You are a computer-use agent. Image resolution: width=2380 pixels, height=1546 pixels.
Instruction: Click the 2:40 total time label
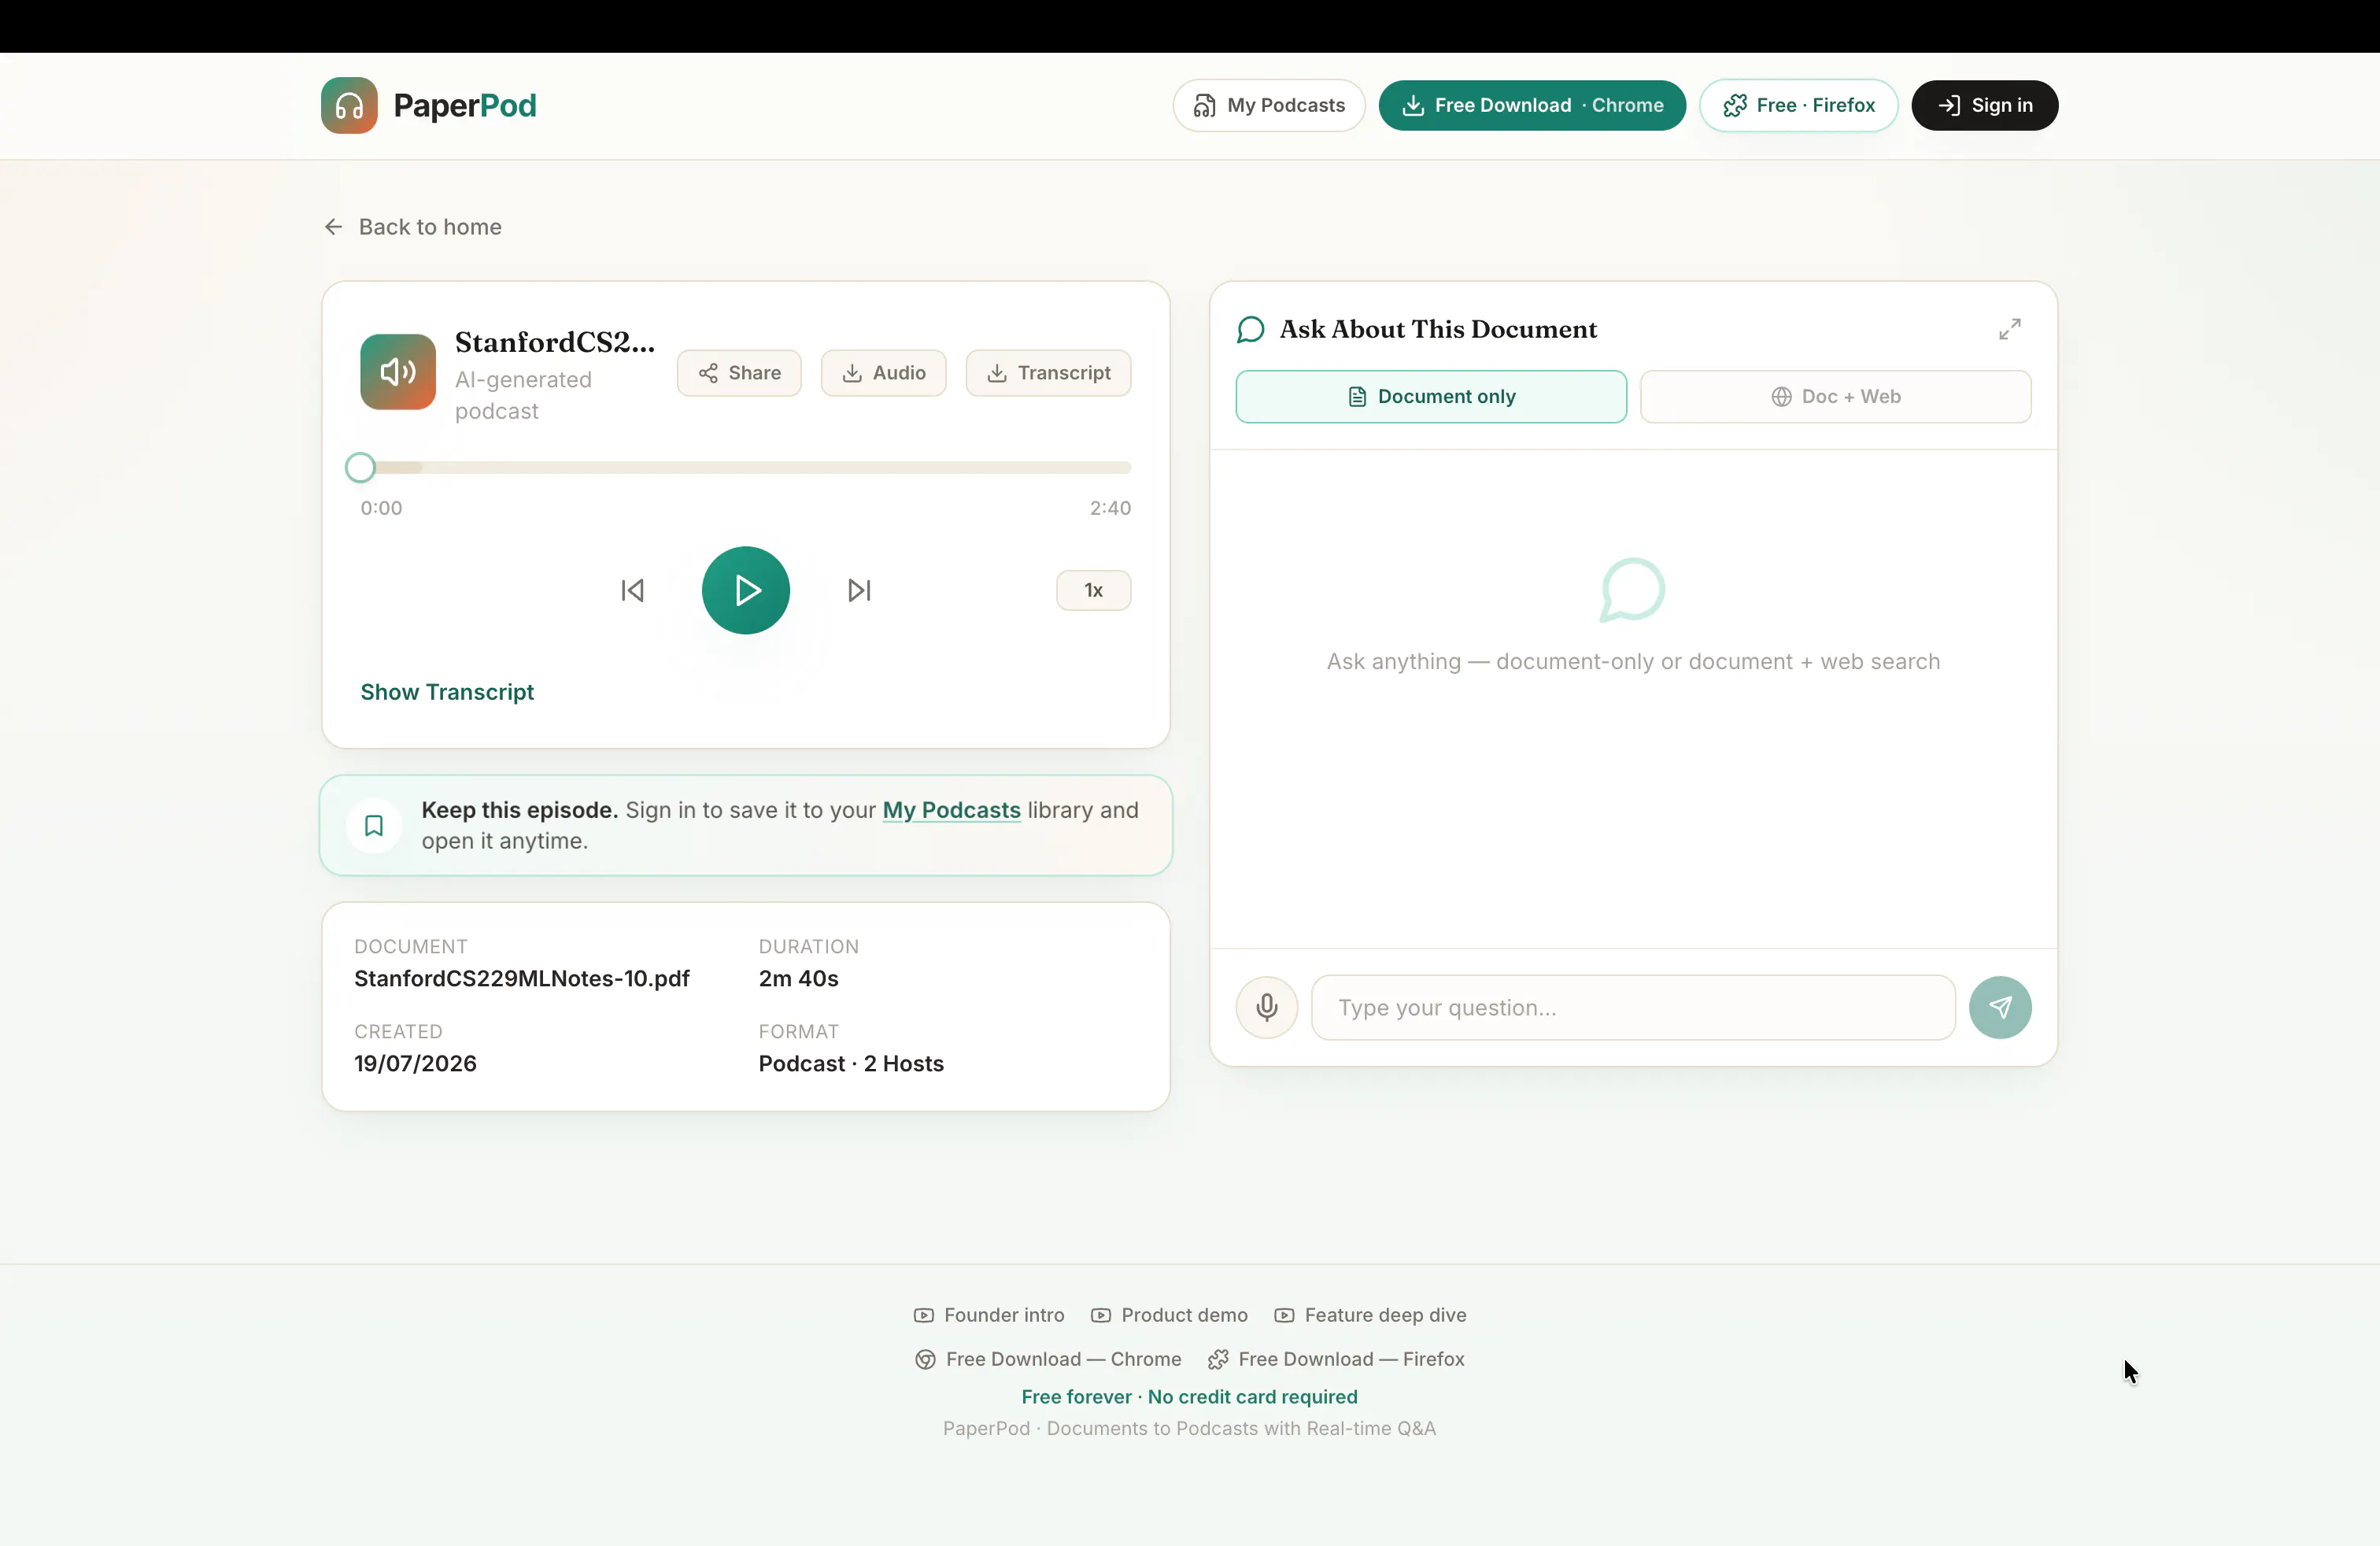click(1110, 508)
